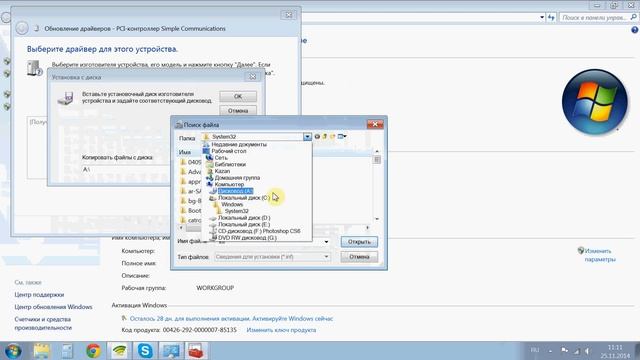Go back to last folder visited

[x=317, y=137]
